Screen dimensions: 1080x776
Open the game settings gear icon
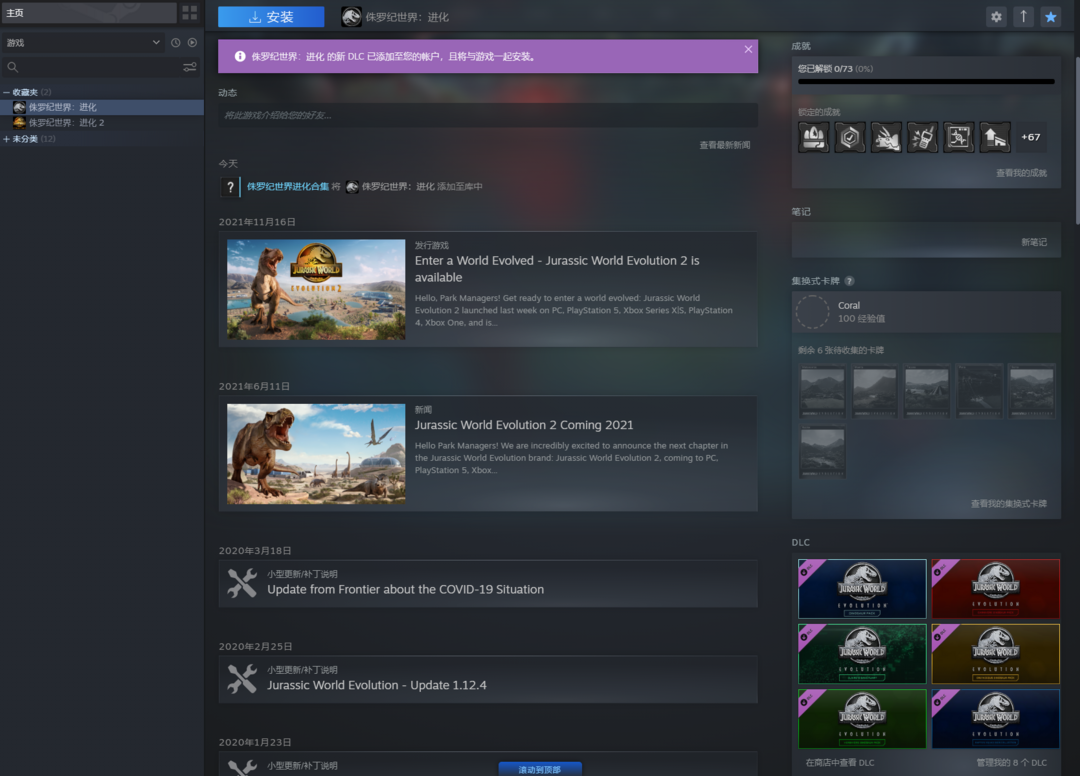pyautogui.click(x=996, y=17)
